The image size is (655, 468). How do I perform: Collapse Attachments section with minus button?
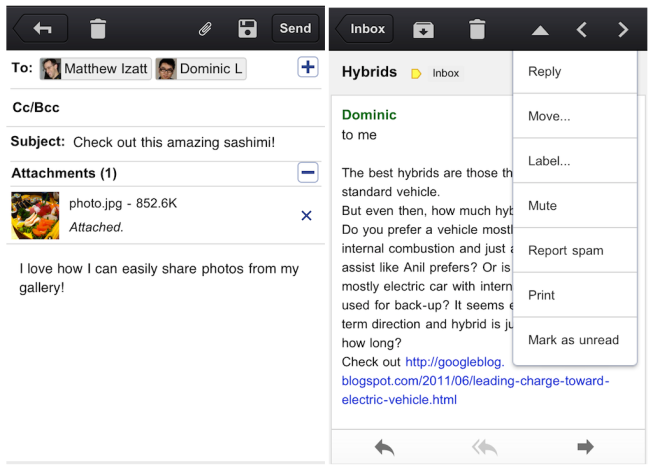(308, 172)
